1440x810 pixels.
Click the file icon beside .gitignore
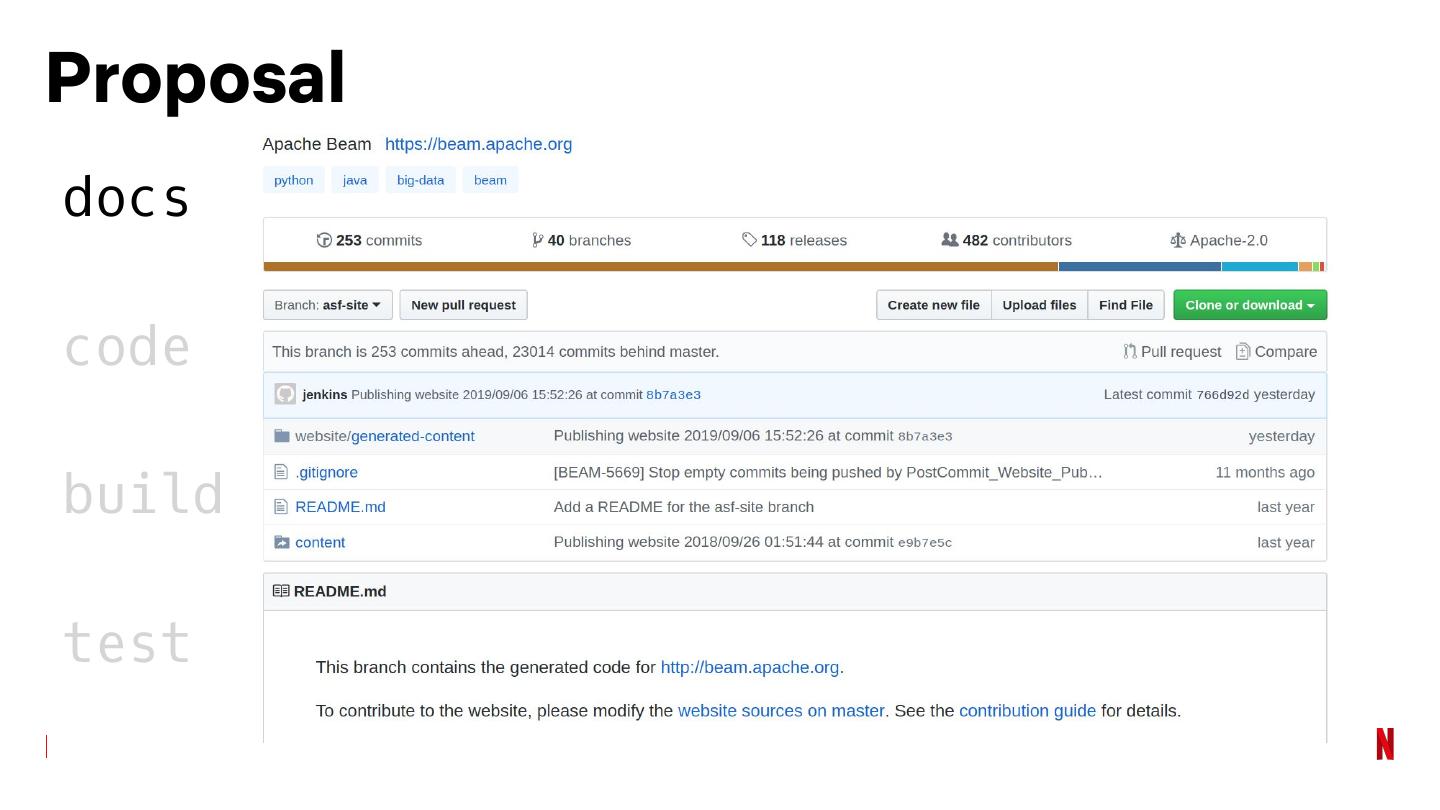coord(281,472)
